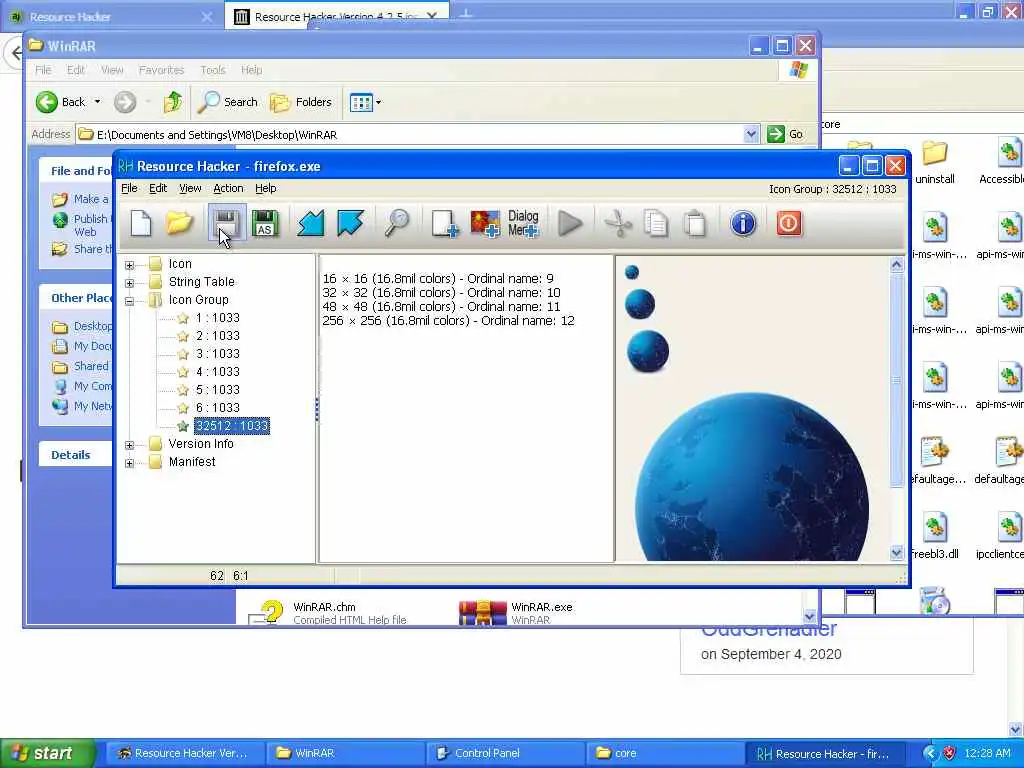1024x768 pixels.
Task: Click preview pane scrollbar up arrow
Action: point(897,264)
